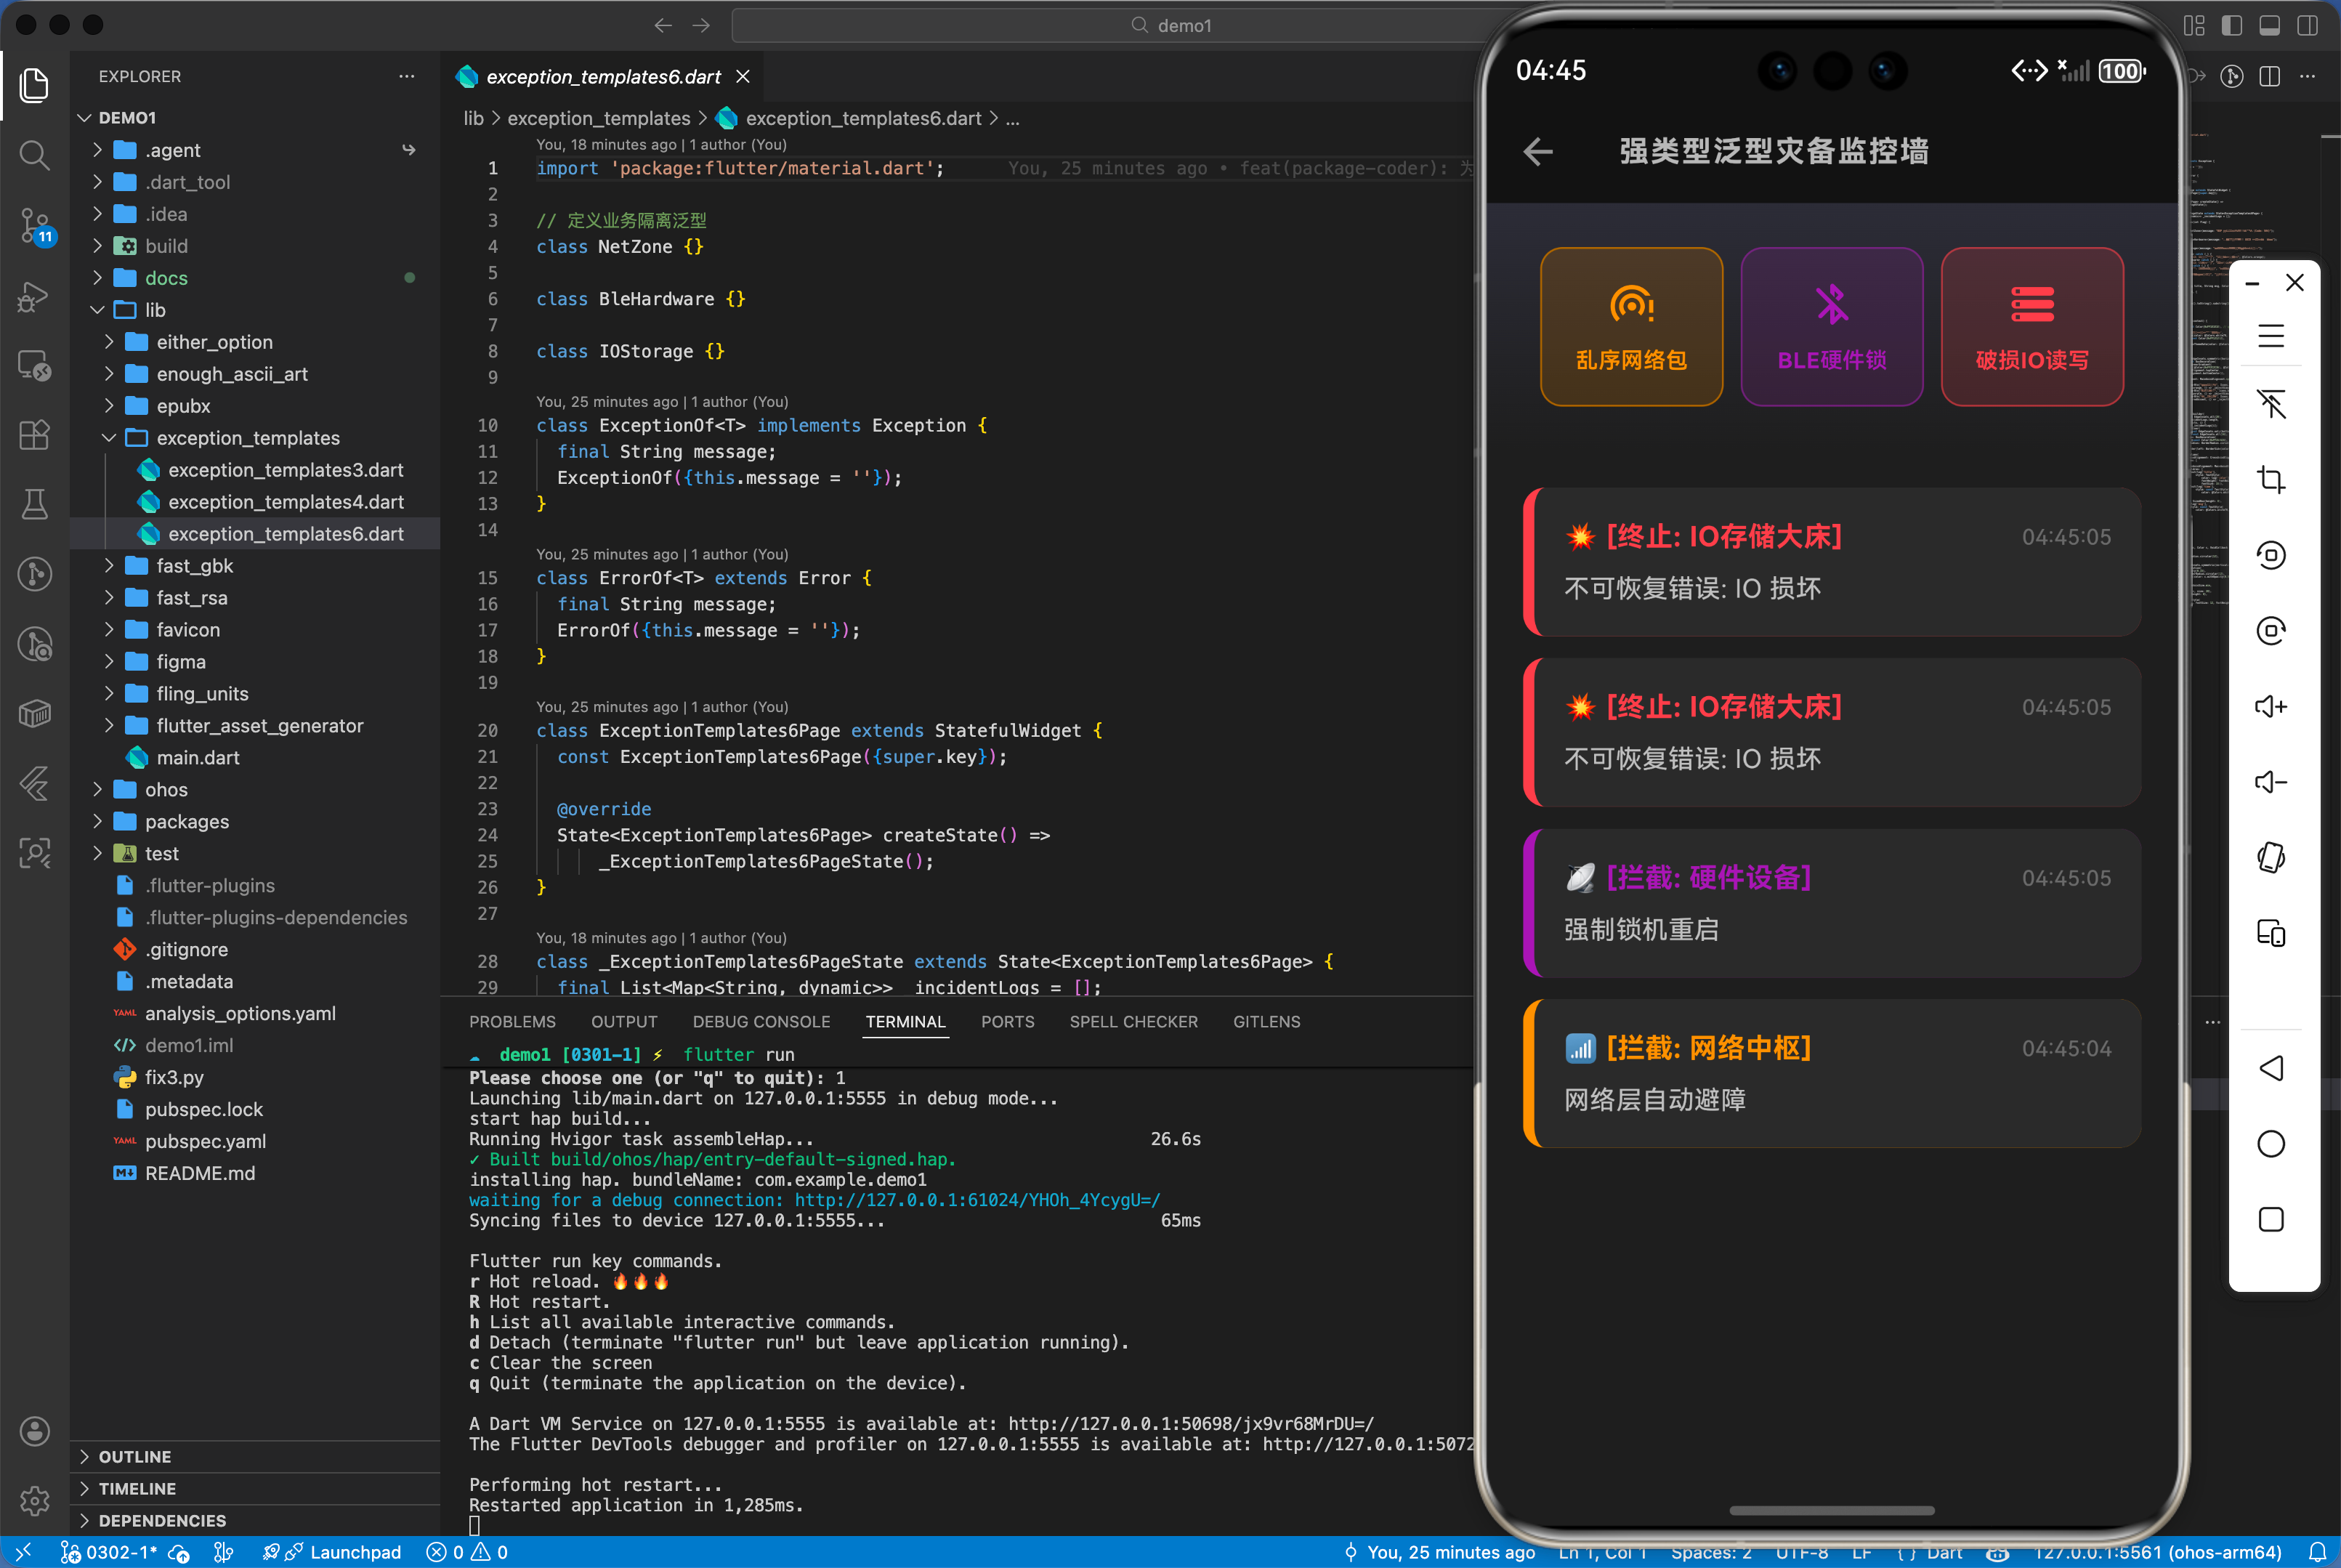The height and width of the screenshot is (1568, 2341).
Task: Open Manage gear icon in activity bar
Action: (x=34, y=1500)
